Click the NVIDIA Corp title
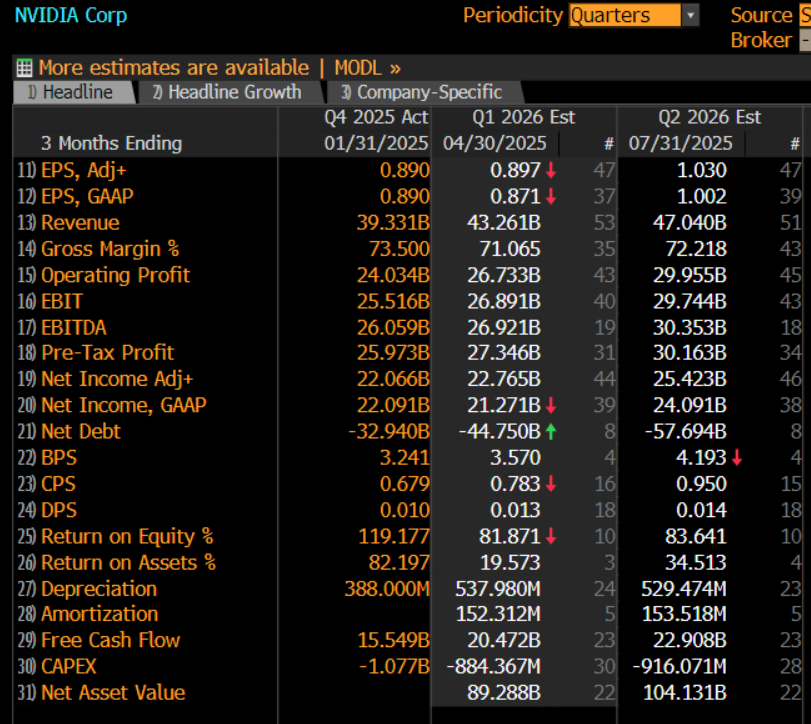The height and width of the screenshot is (724, 811). coord(71,15)
